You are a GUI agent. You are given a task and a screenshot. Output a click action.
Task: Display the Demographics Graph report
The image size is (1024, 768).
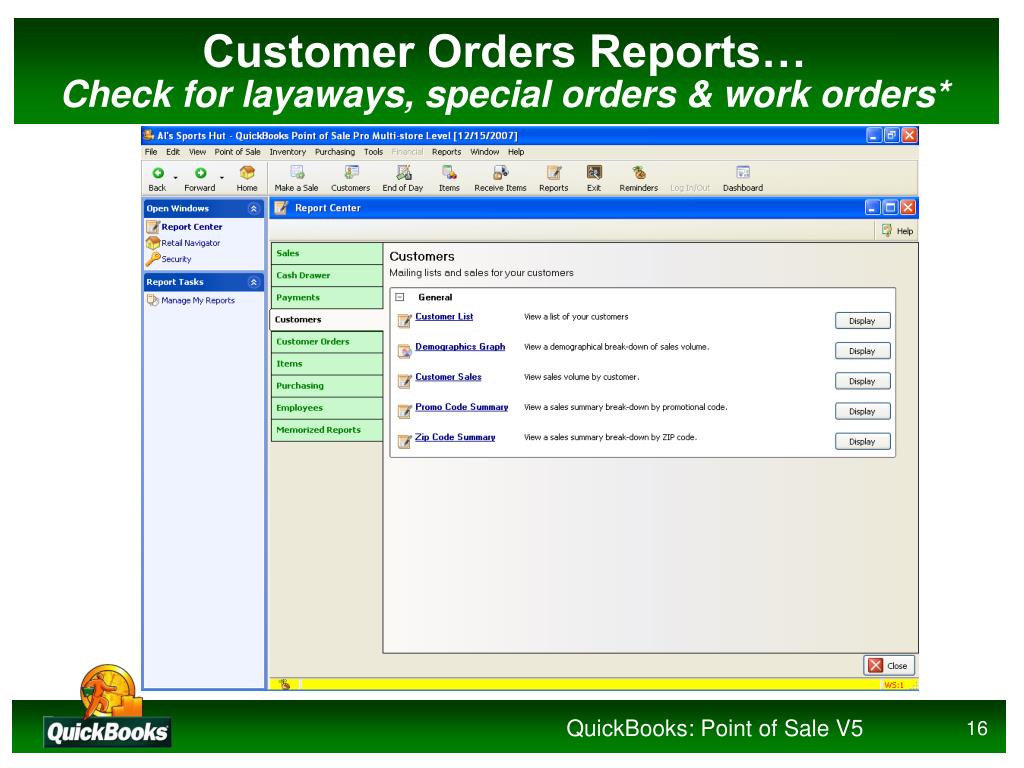click(x=863, y=351)
